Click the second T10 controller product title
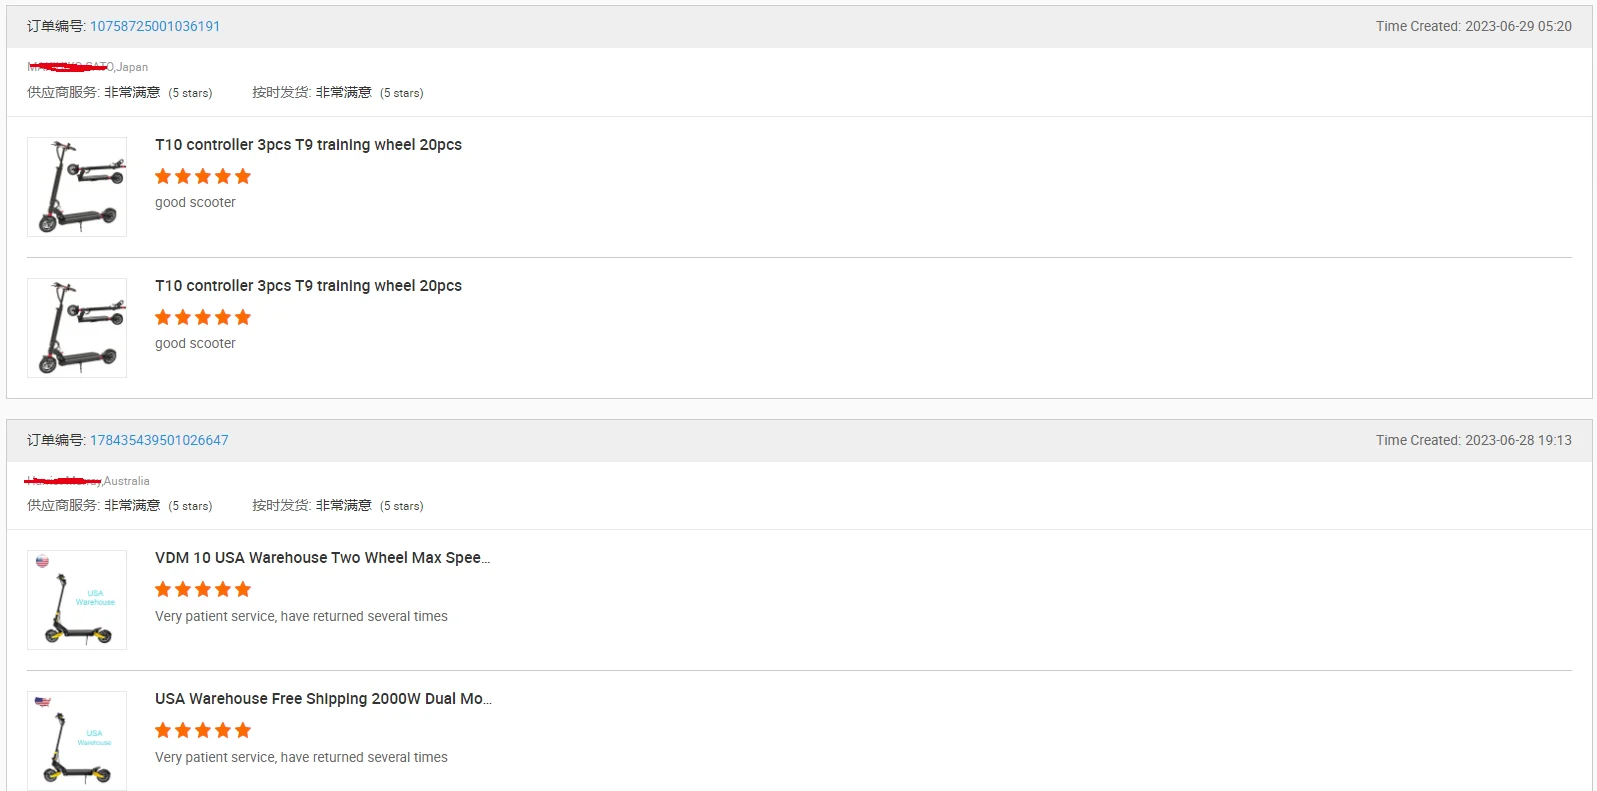This screenshot has width=1597, height=791. point(308,286)
